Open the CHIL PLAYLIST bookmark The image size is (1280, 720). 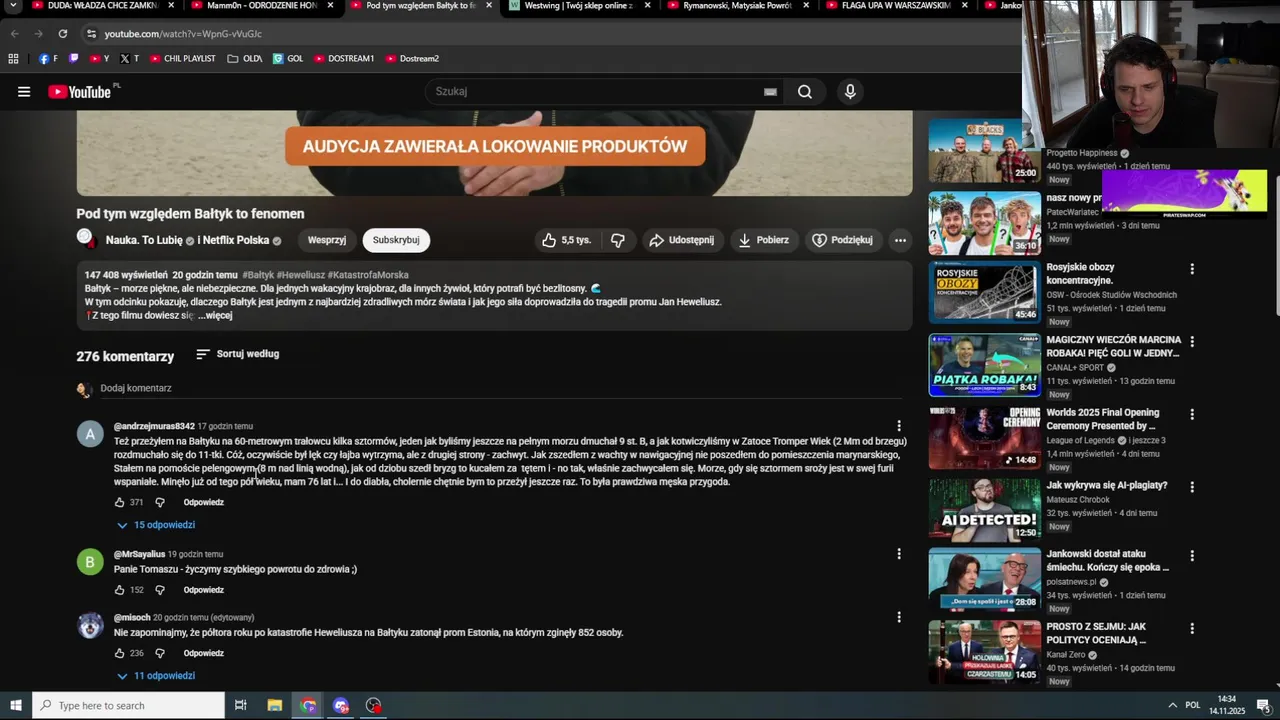182,59
